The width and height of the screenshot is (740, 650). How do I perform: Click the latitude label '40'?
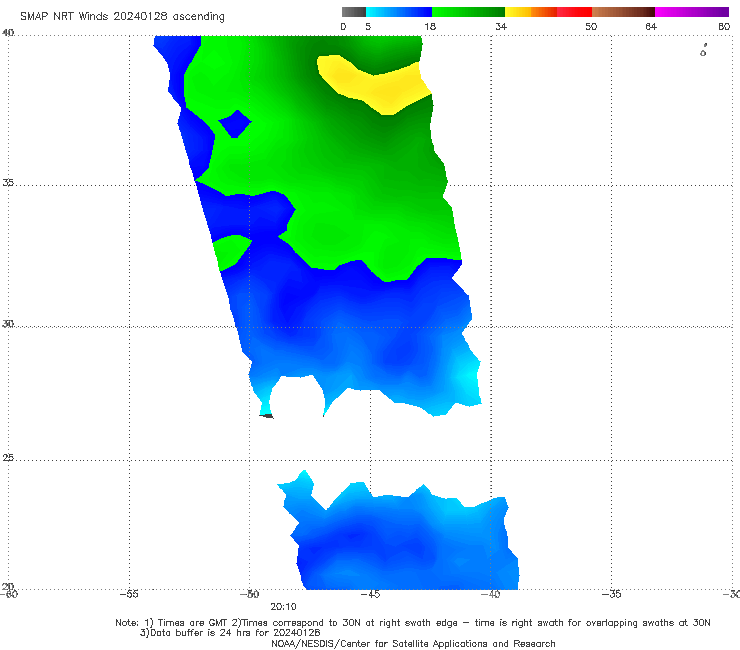tap(8, 33)
